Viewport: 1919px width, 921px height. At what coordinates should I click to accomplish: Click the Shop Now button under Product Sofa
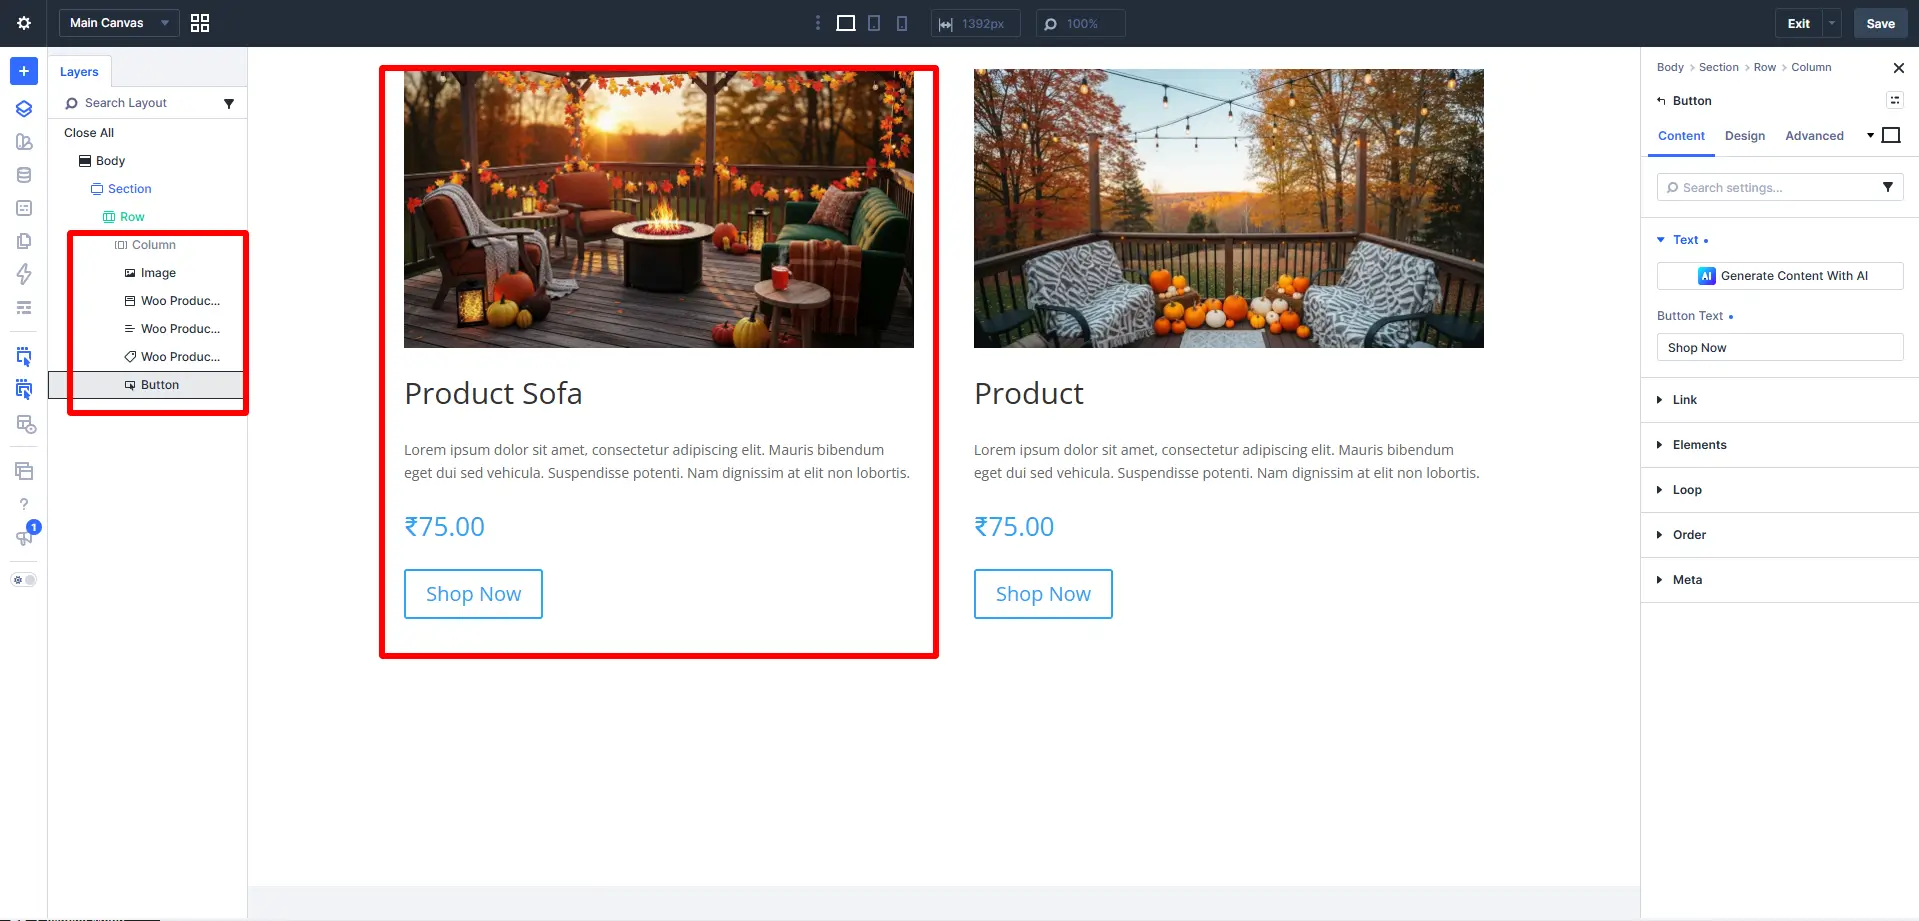473,594
